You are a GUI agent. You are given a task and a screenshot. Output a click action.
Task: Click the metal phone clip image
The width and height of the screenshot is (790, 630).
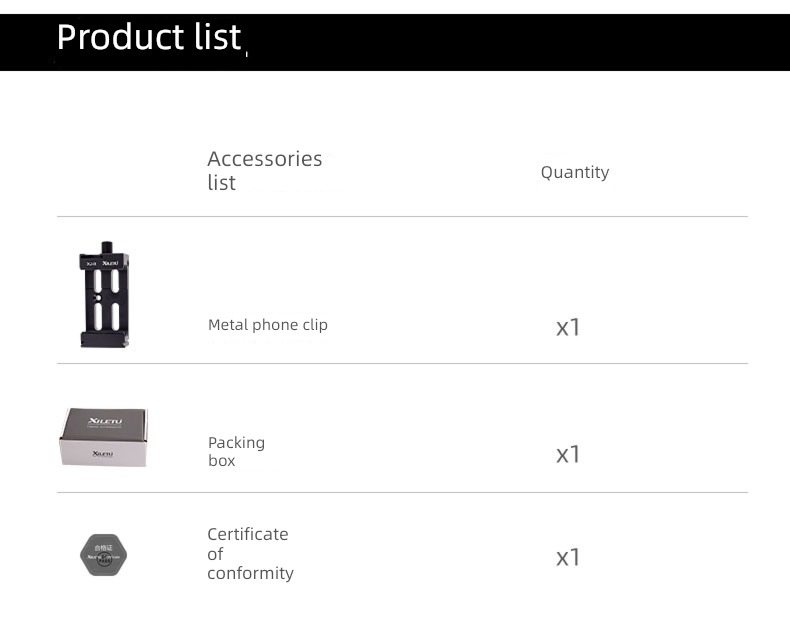pos(104,294)
